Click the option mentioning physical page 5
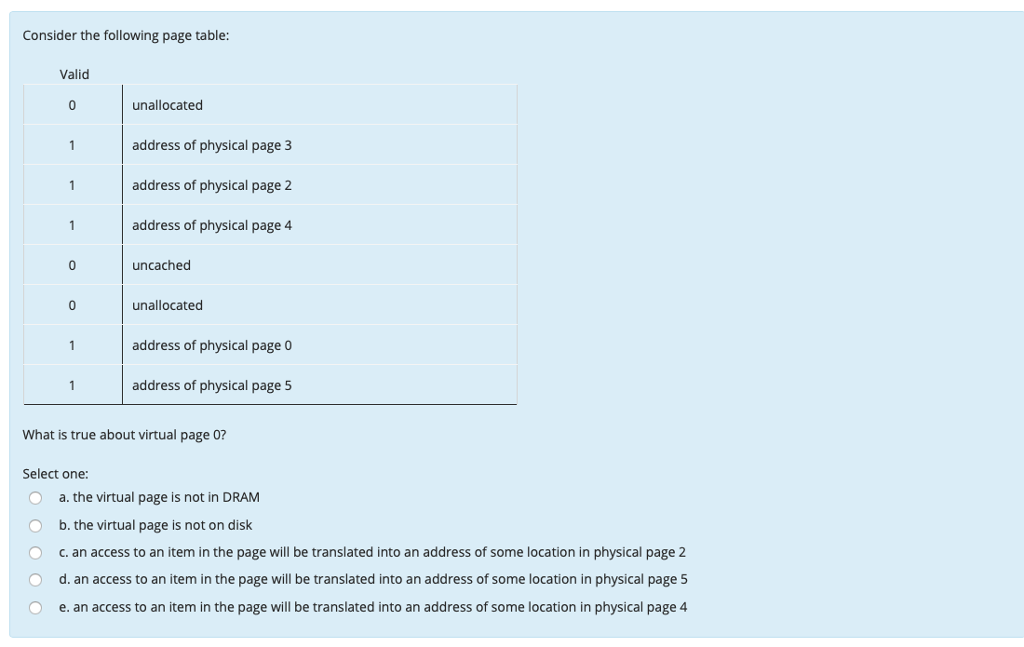This screenshot has height=647, width=1024. click(375, 579)
